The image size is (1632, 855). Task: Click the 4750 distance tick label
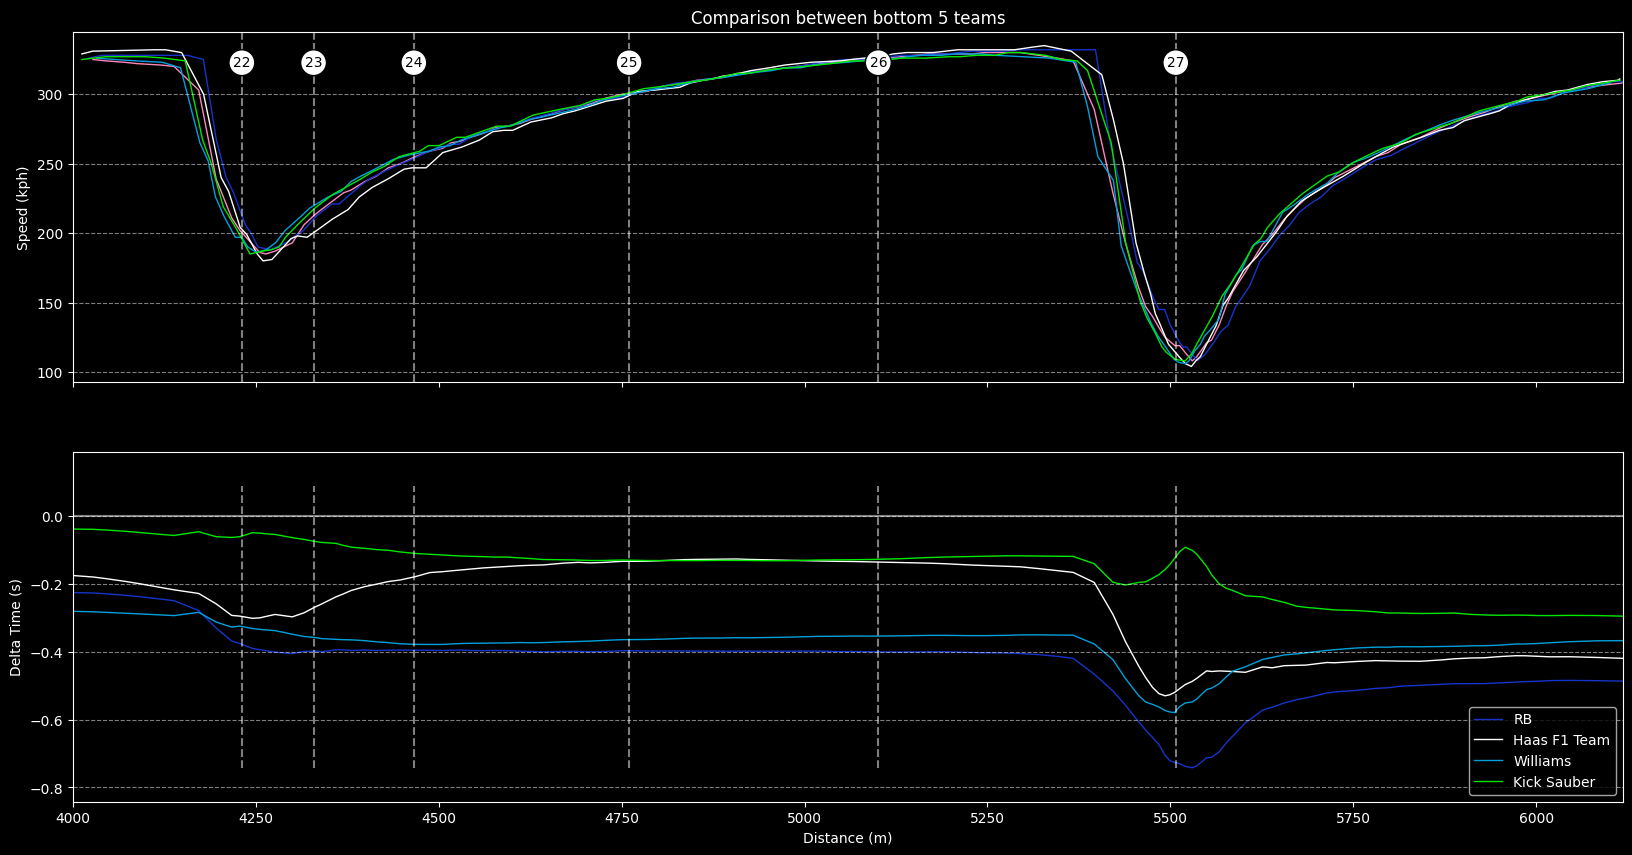click(x=622, y=818)
